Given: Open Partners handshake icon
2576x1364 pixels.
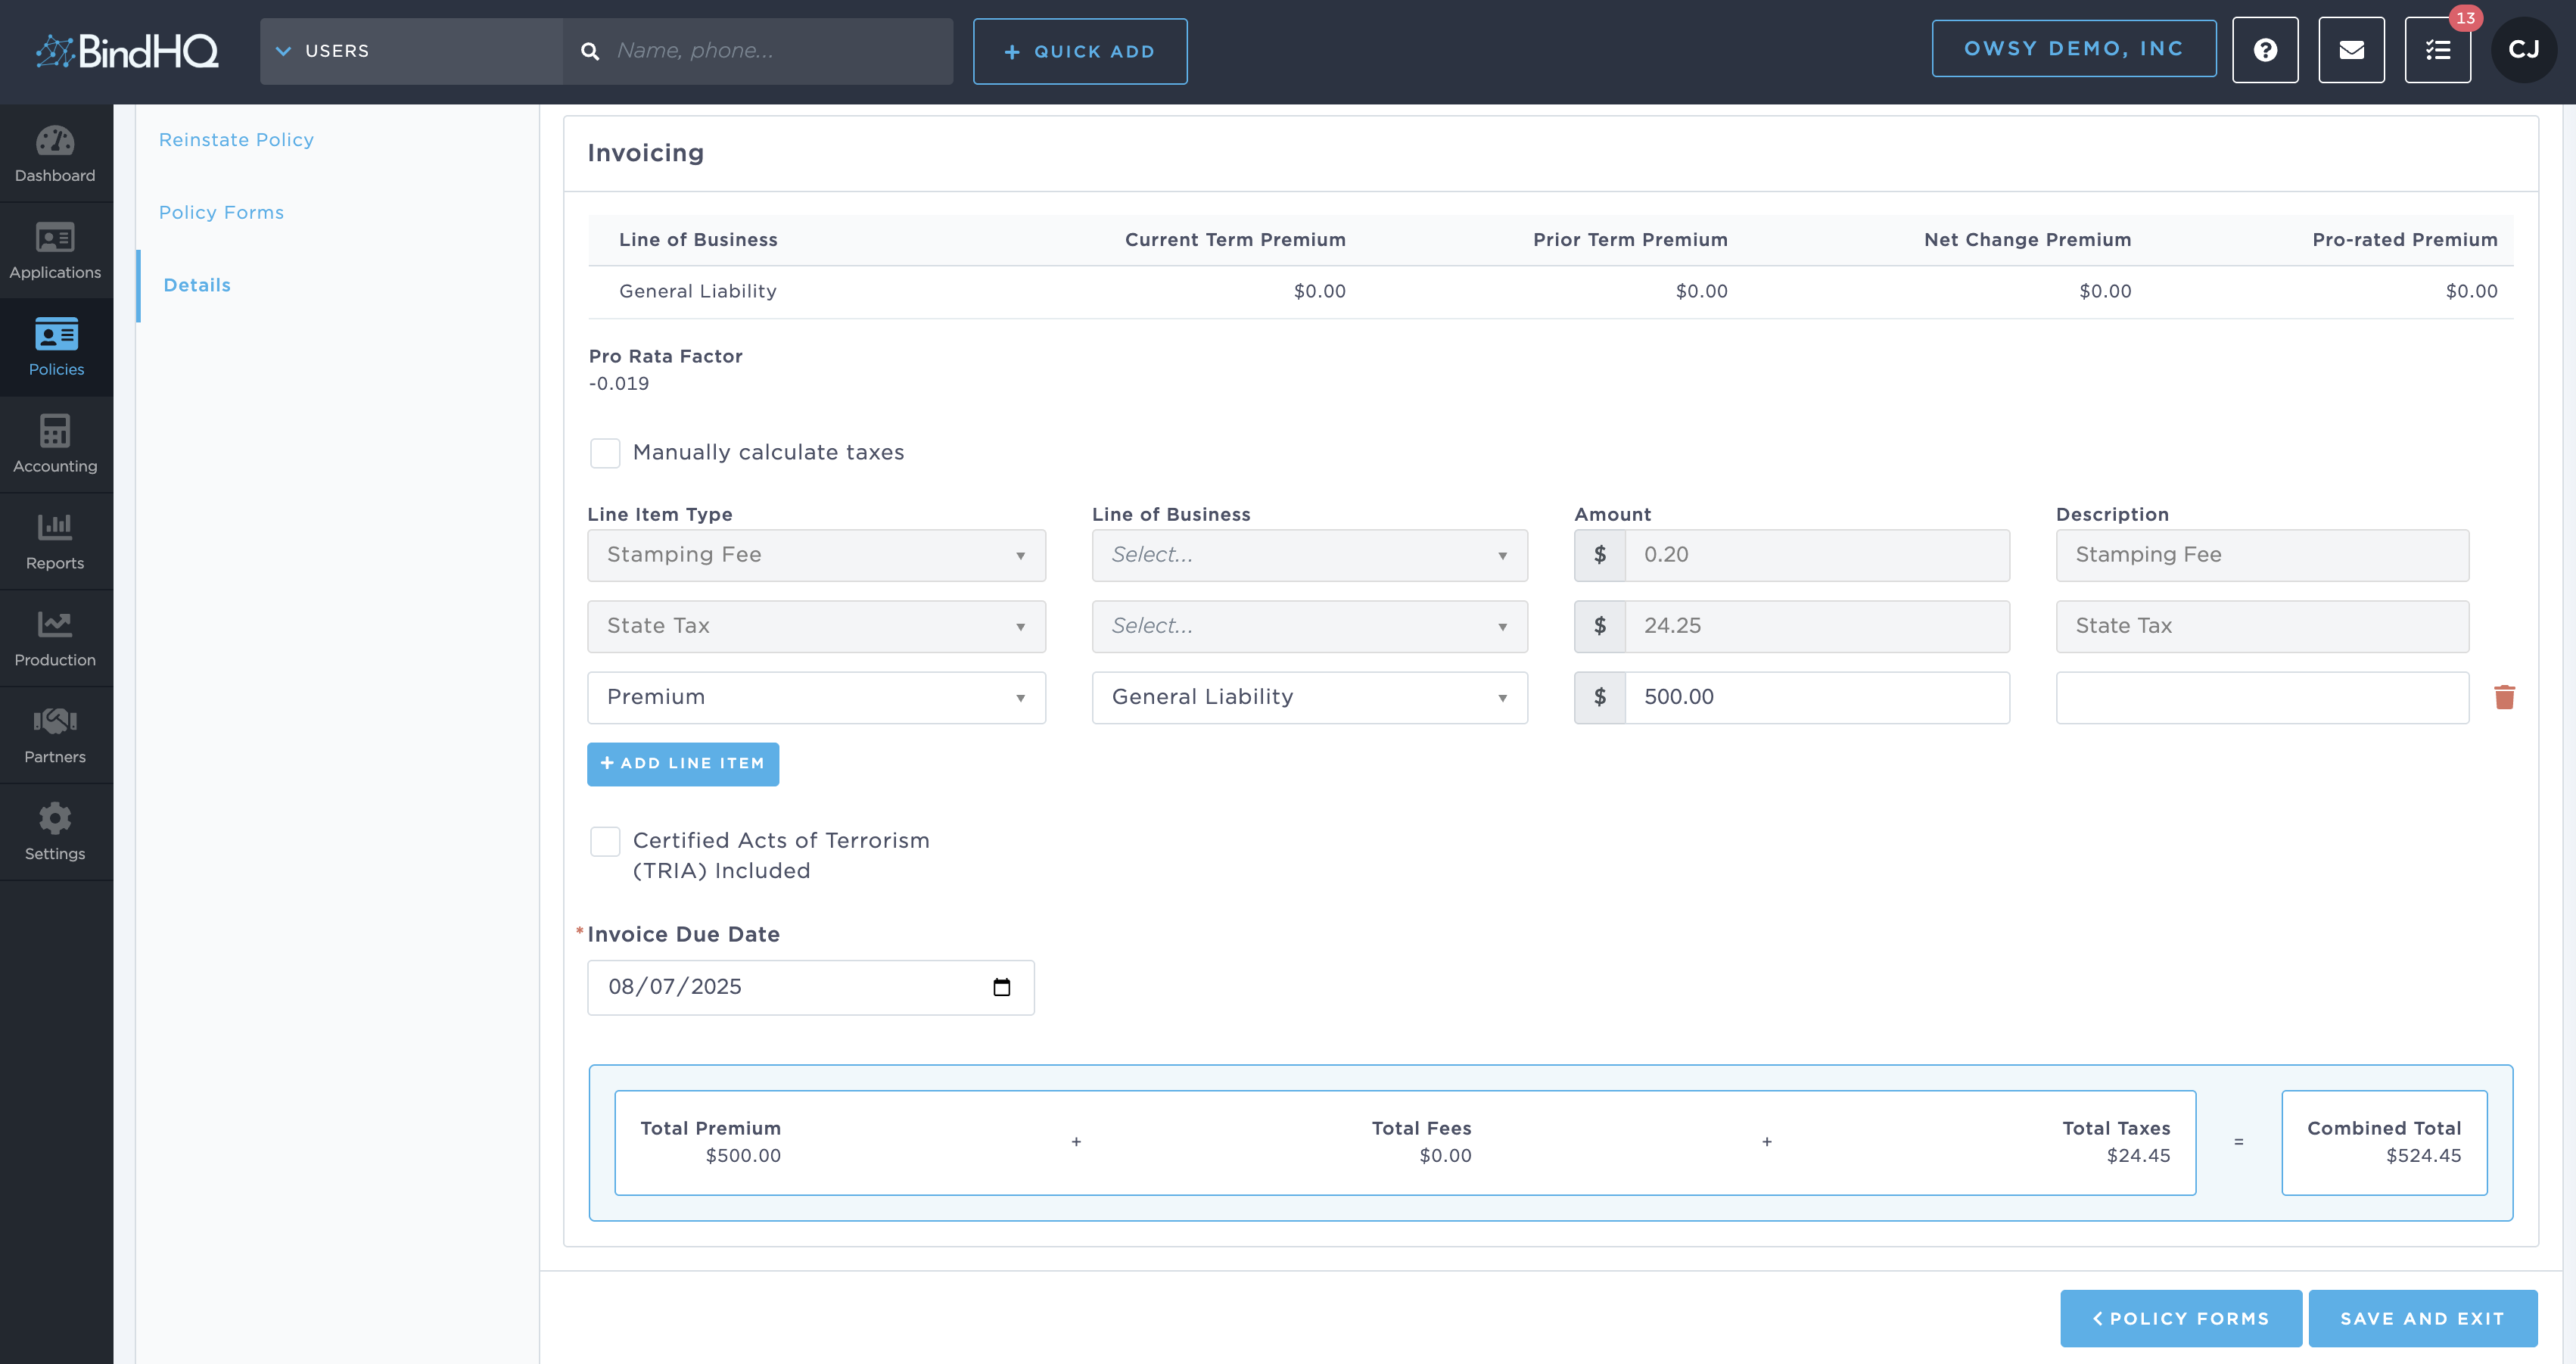Looking at the screenshot, I should point(55,735).
